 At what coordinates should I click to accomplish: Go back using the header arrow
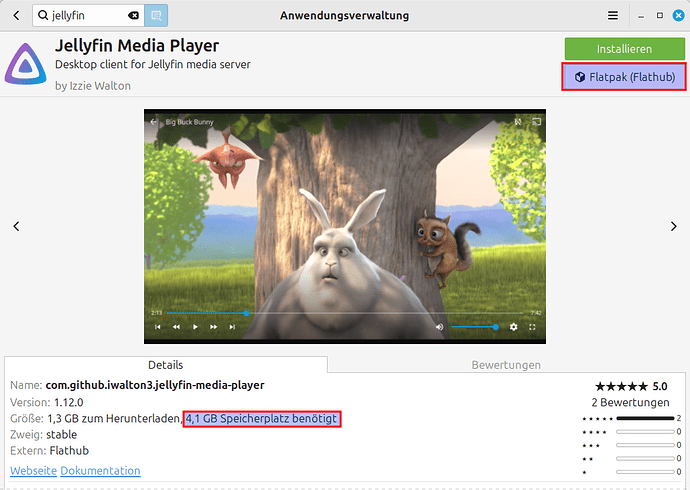[17, 15]
